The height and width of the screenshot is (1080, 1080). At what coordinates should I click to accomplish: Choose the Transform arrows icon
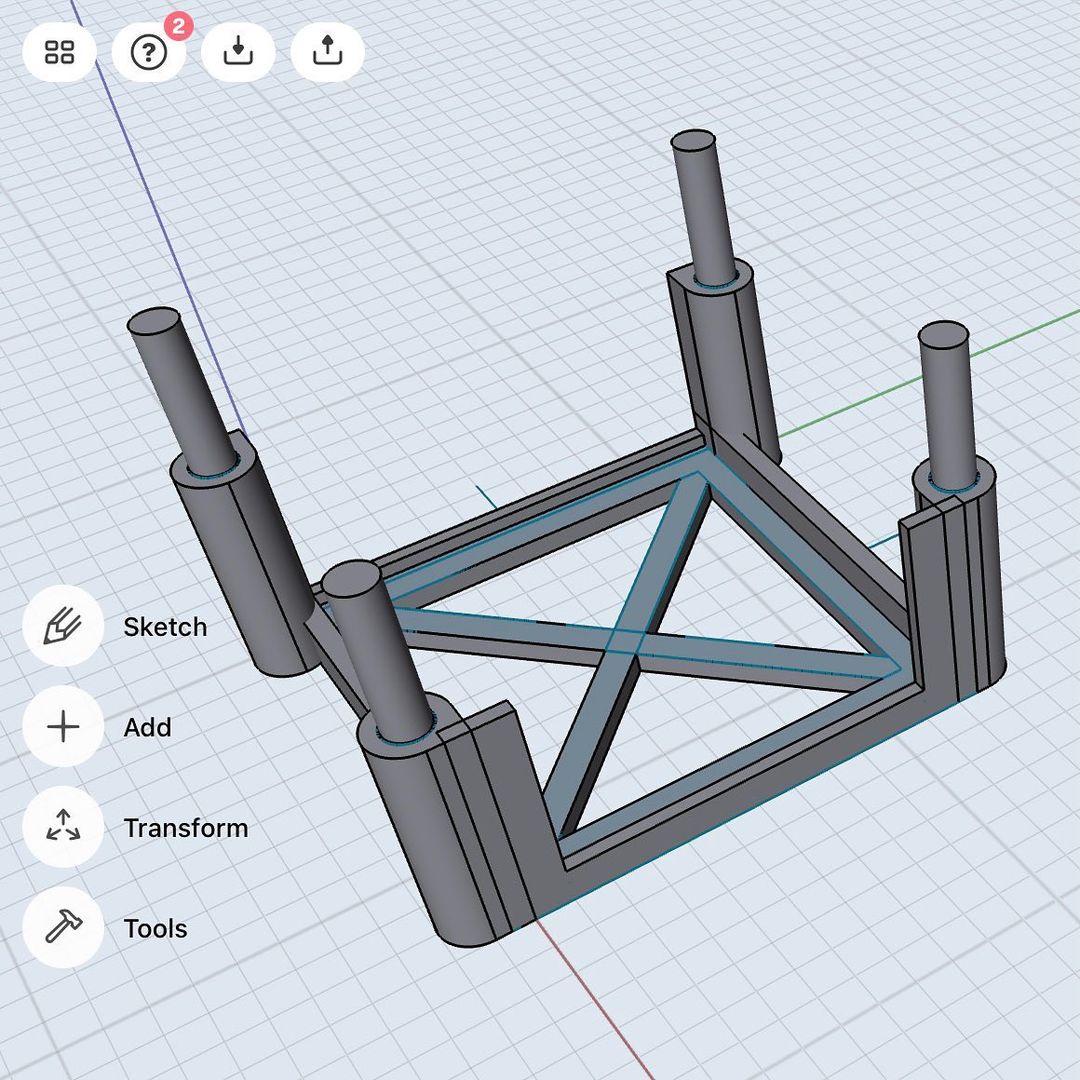[x=63, y=828]
